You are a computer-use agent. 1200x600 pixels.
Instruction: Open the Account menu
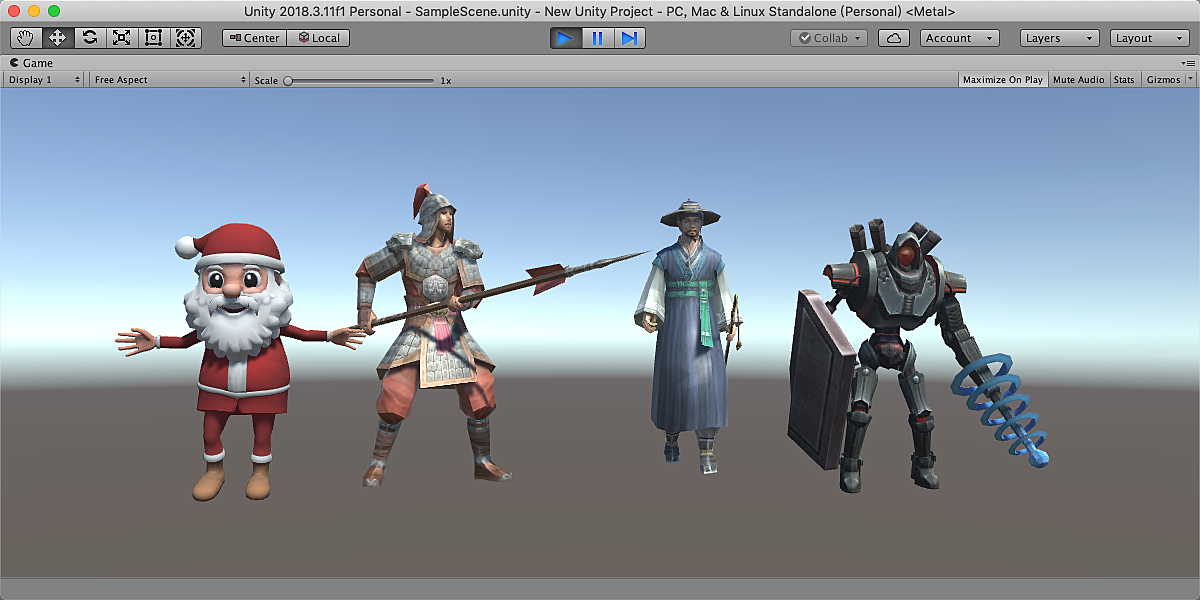tap(959, 38)
